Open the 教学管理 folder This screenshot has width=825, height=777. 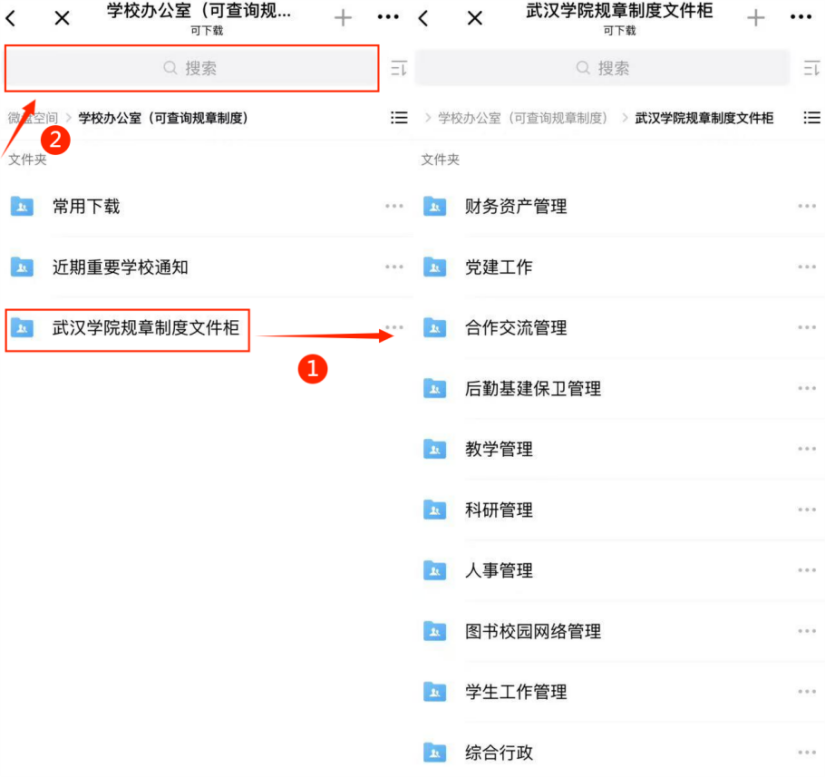(498, 449)
